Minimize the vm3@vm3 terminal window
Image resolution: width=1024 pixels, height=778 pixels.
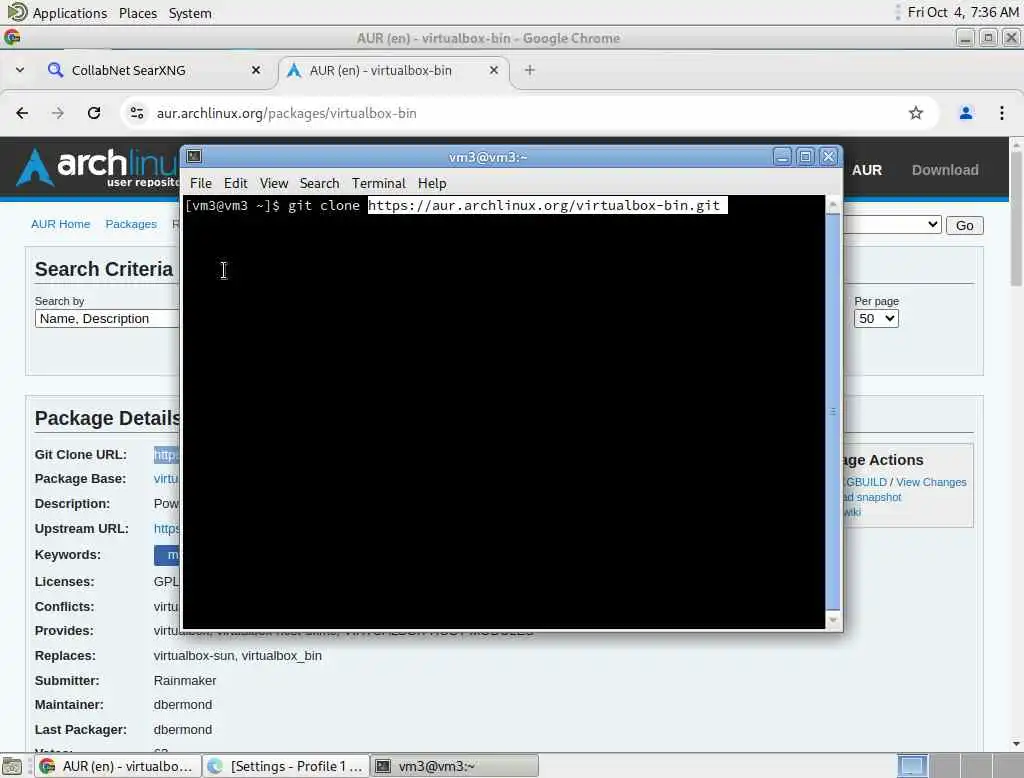(x=782, y=157)
